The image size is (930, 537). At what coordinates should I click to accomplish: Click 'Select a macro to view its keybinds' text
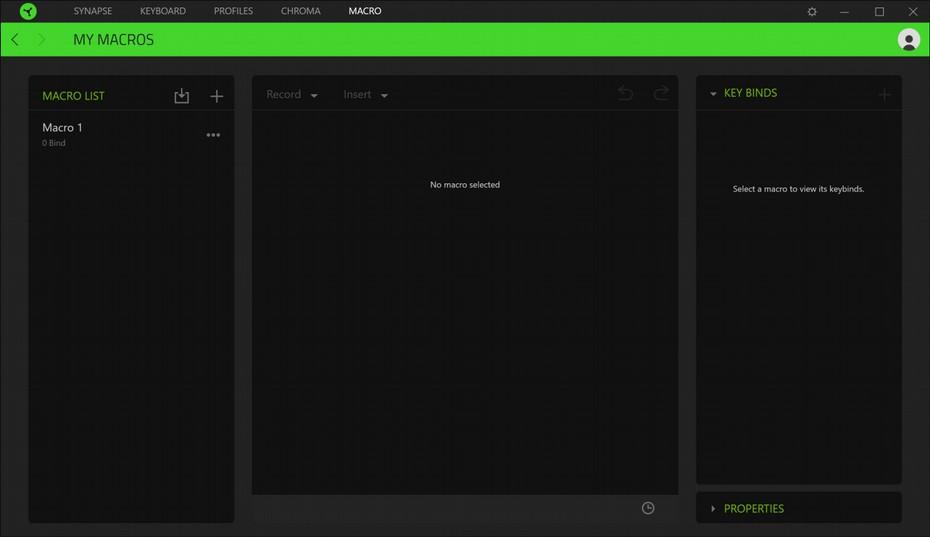(x=798, y=189)
